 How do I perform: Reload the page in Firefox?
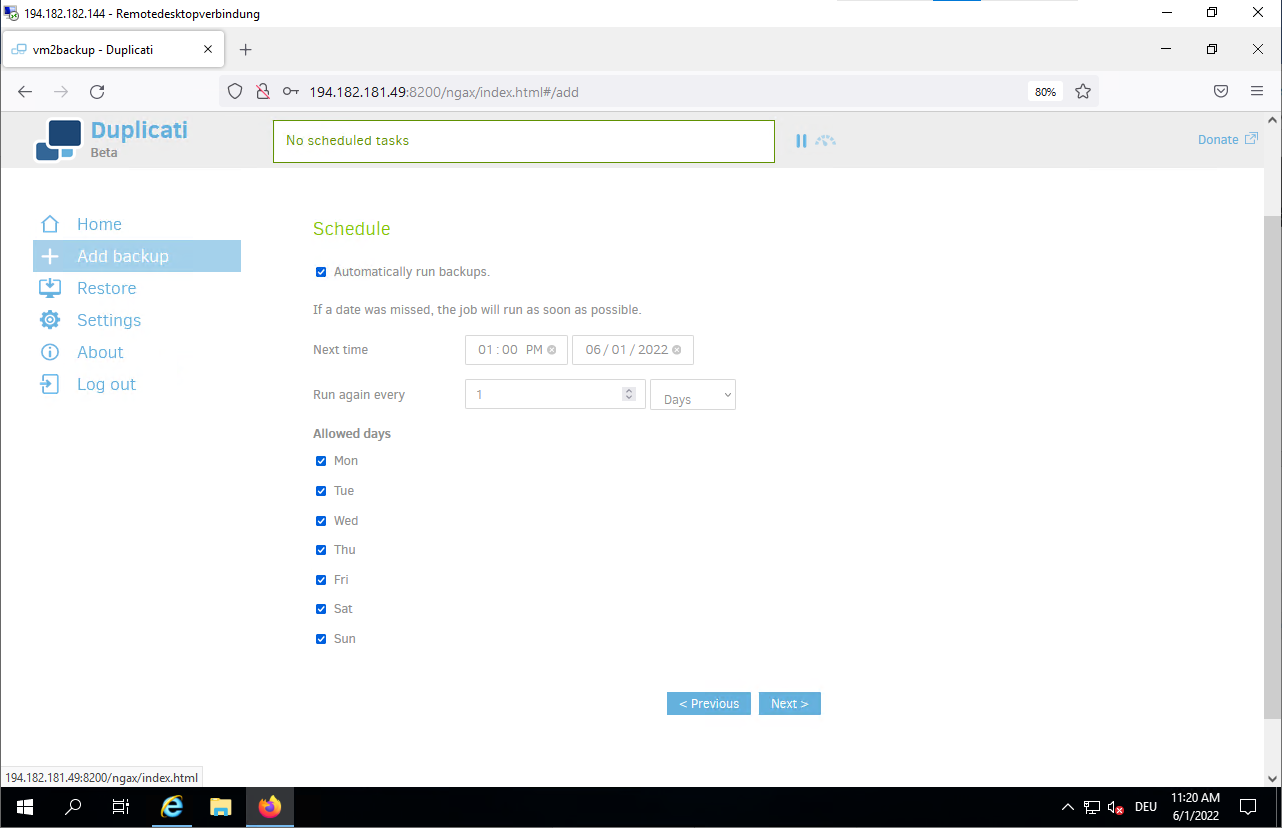[97, 92]
